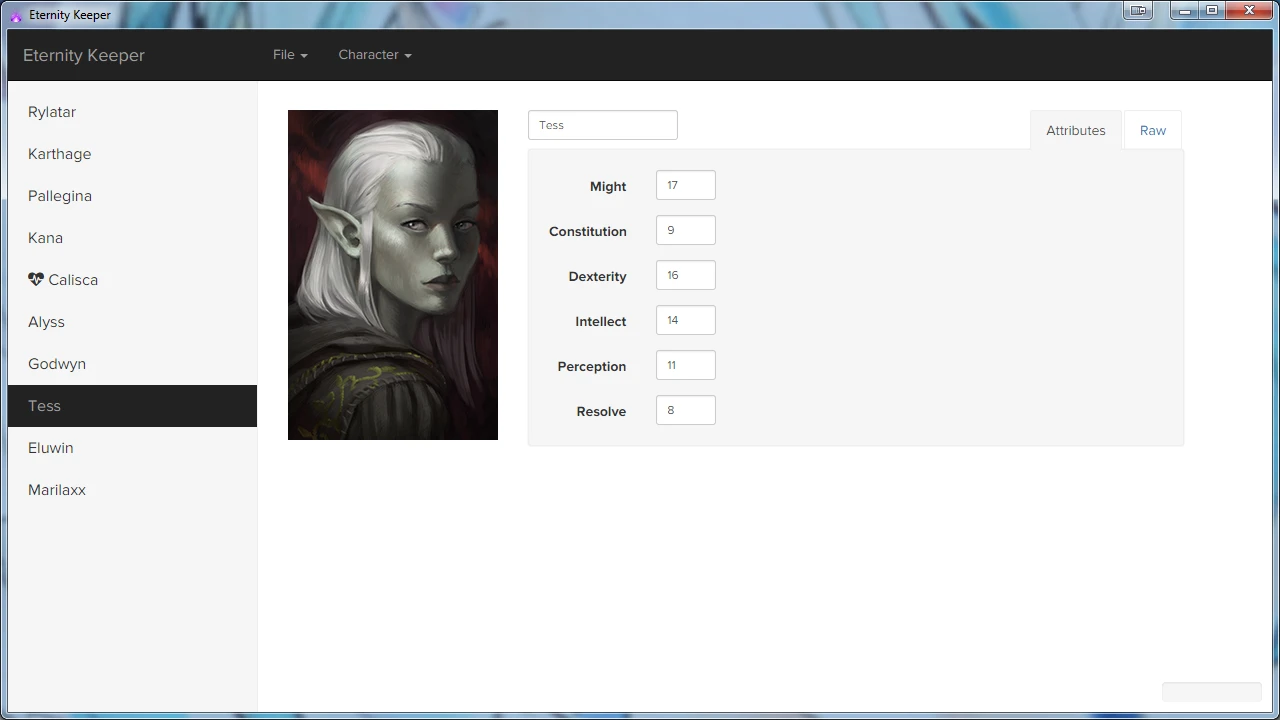Select Karthage in the sidebar
This screenshot has width=1280, height=720.
tap(59, 153)
